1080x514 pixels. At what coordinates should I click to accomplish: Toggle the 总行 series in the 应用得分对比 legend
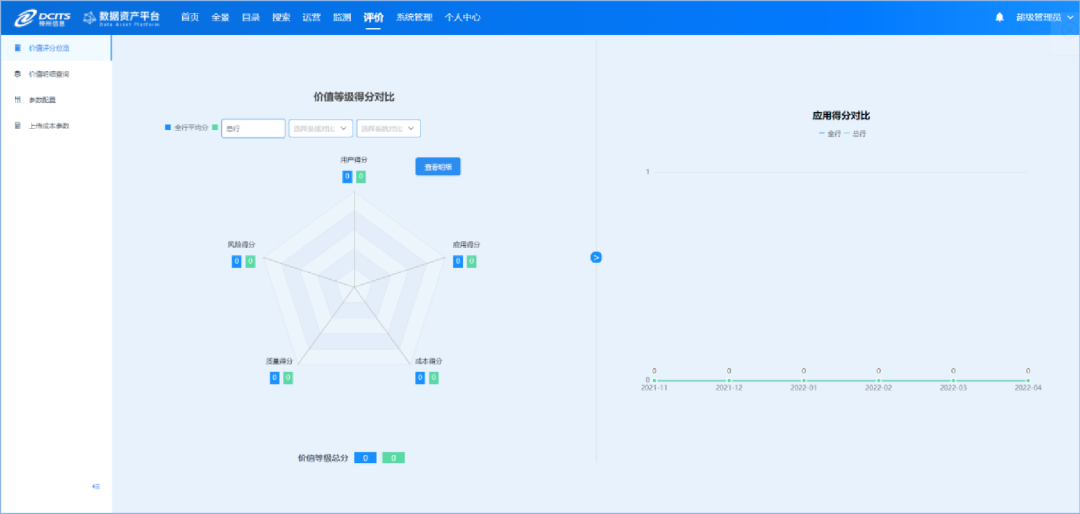[x=855, y=133]
